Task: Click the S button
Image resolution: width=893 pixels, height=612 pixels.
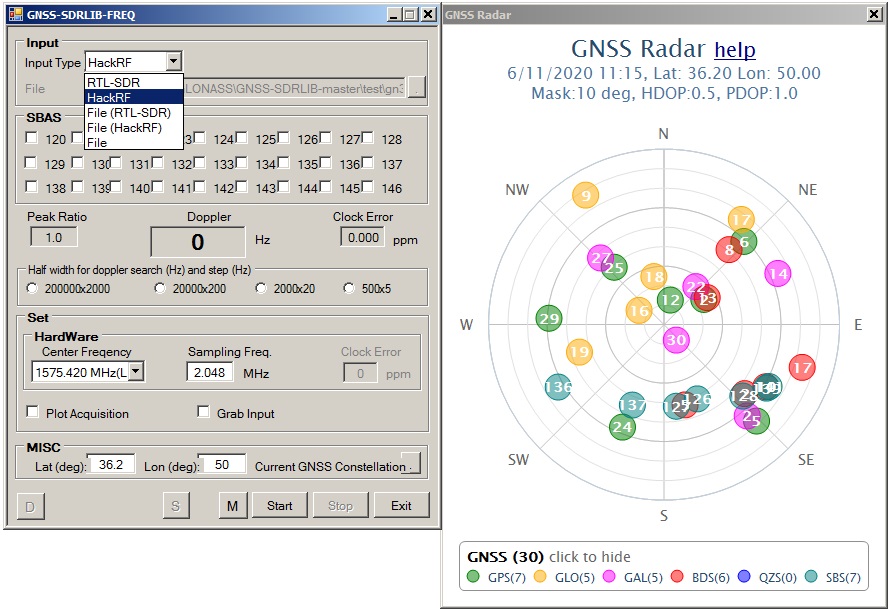Action: [176, 506]
